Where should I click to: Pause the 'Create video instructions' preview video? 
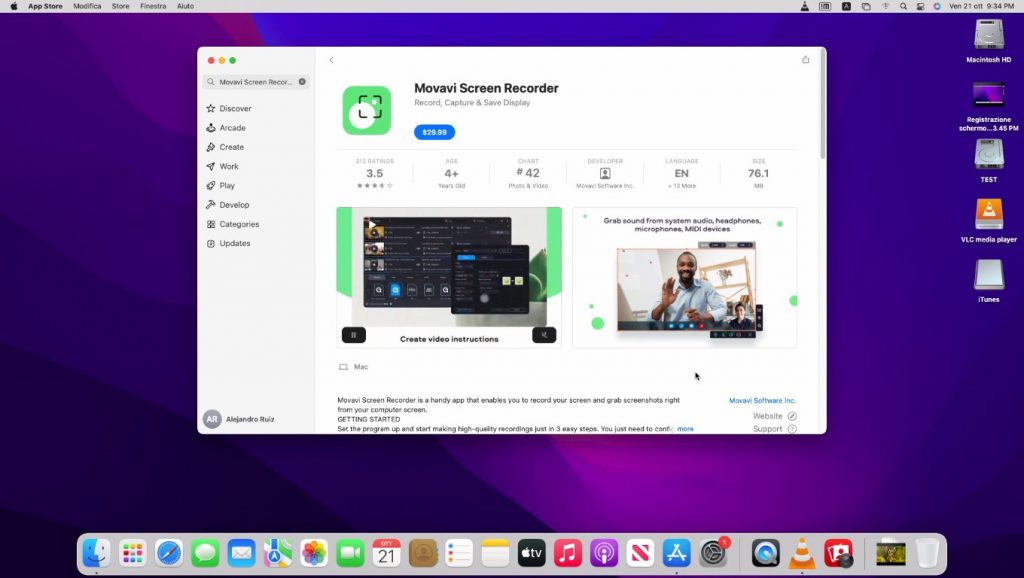(x=354, y=334)
